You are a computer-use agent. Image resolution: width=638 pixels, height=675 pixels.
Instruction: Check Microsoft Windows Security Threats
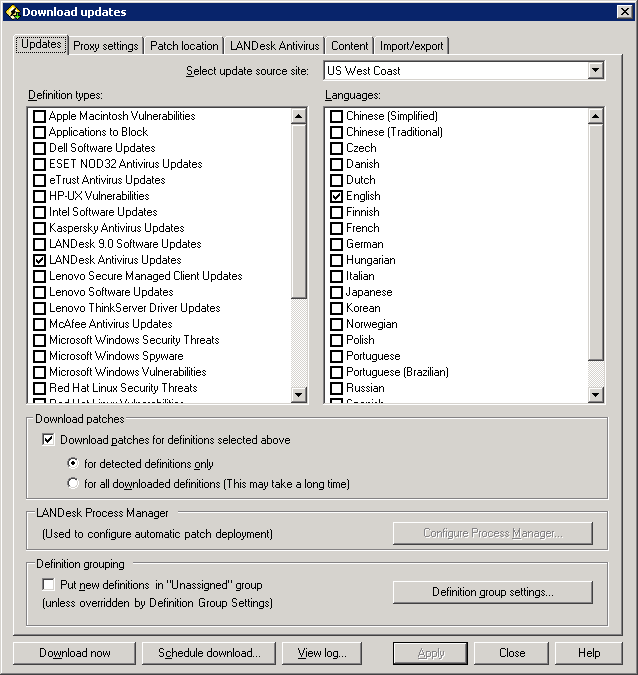tap(39, 340)
